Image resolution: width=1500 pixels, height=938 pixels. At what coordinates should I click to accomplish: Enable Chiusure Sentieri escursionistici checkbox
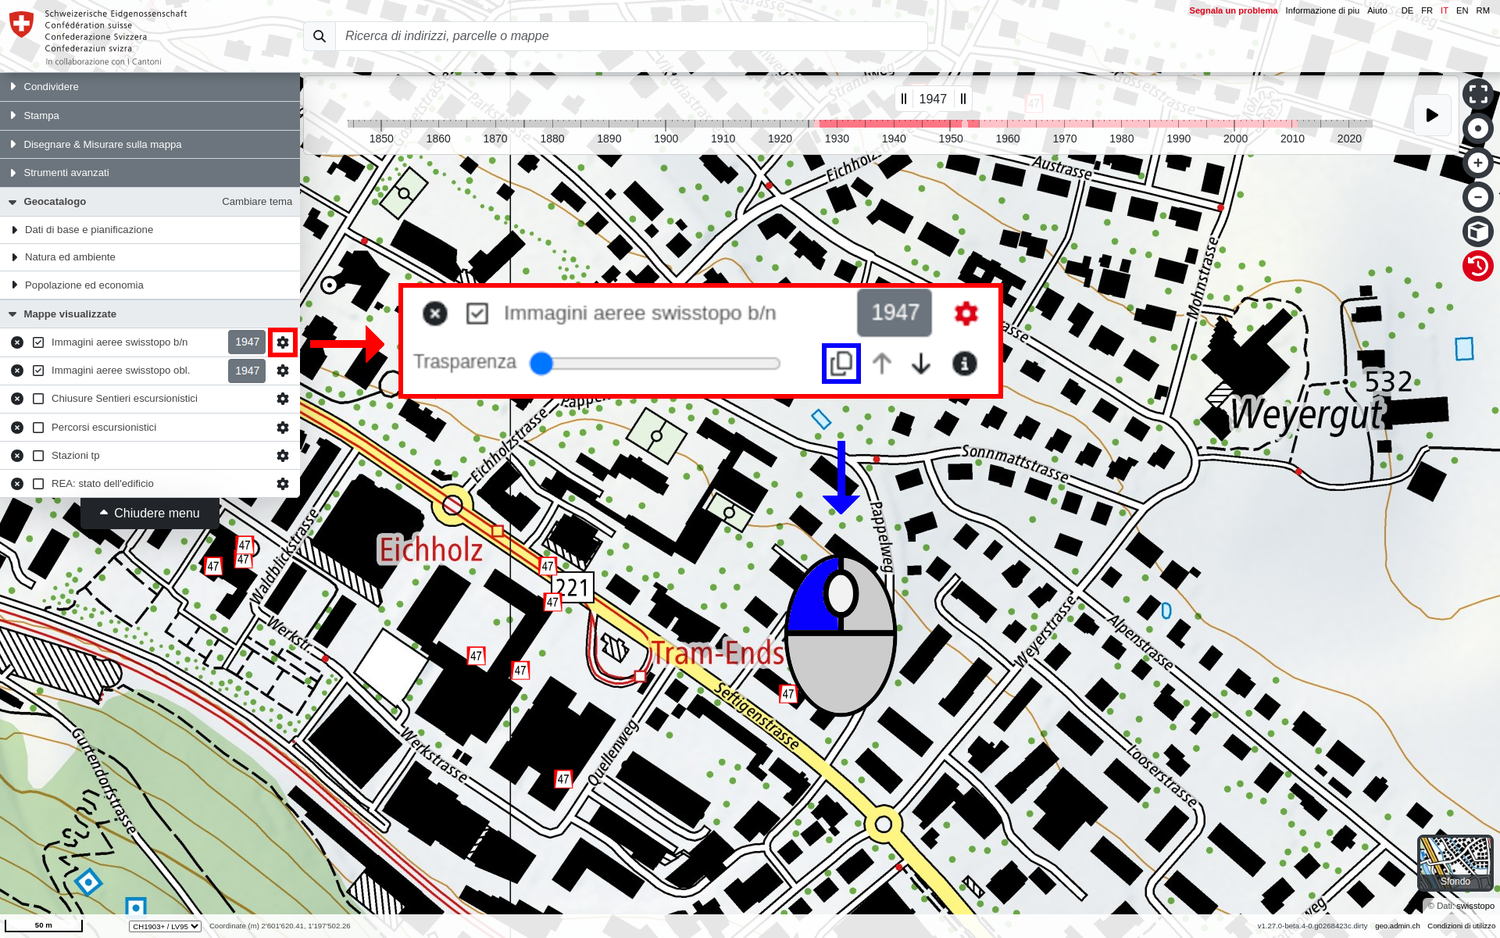(38, 399)
